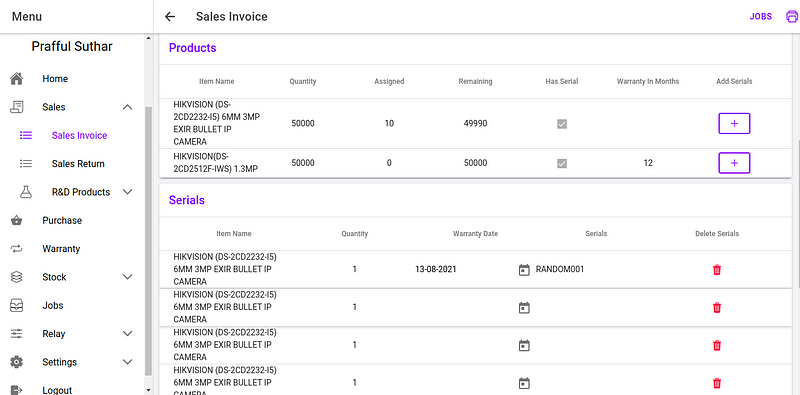Click the printer icon in top bar
The height and width of the screenshot is (395, 800).
[792, 17]
